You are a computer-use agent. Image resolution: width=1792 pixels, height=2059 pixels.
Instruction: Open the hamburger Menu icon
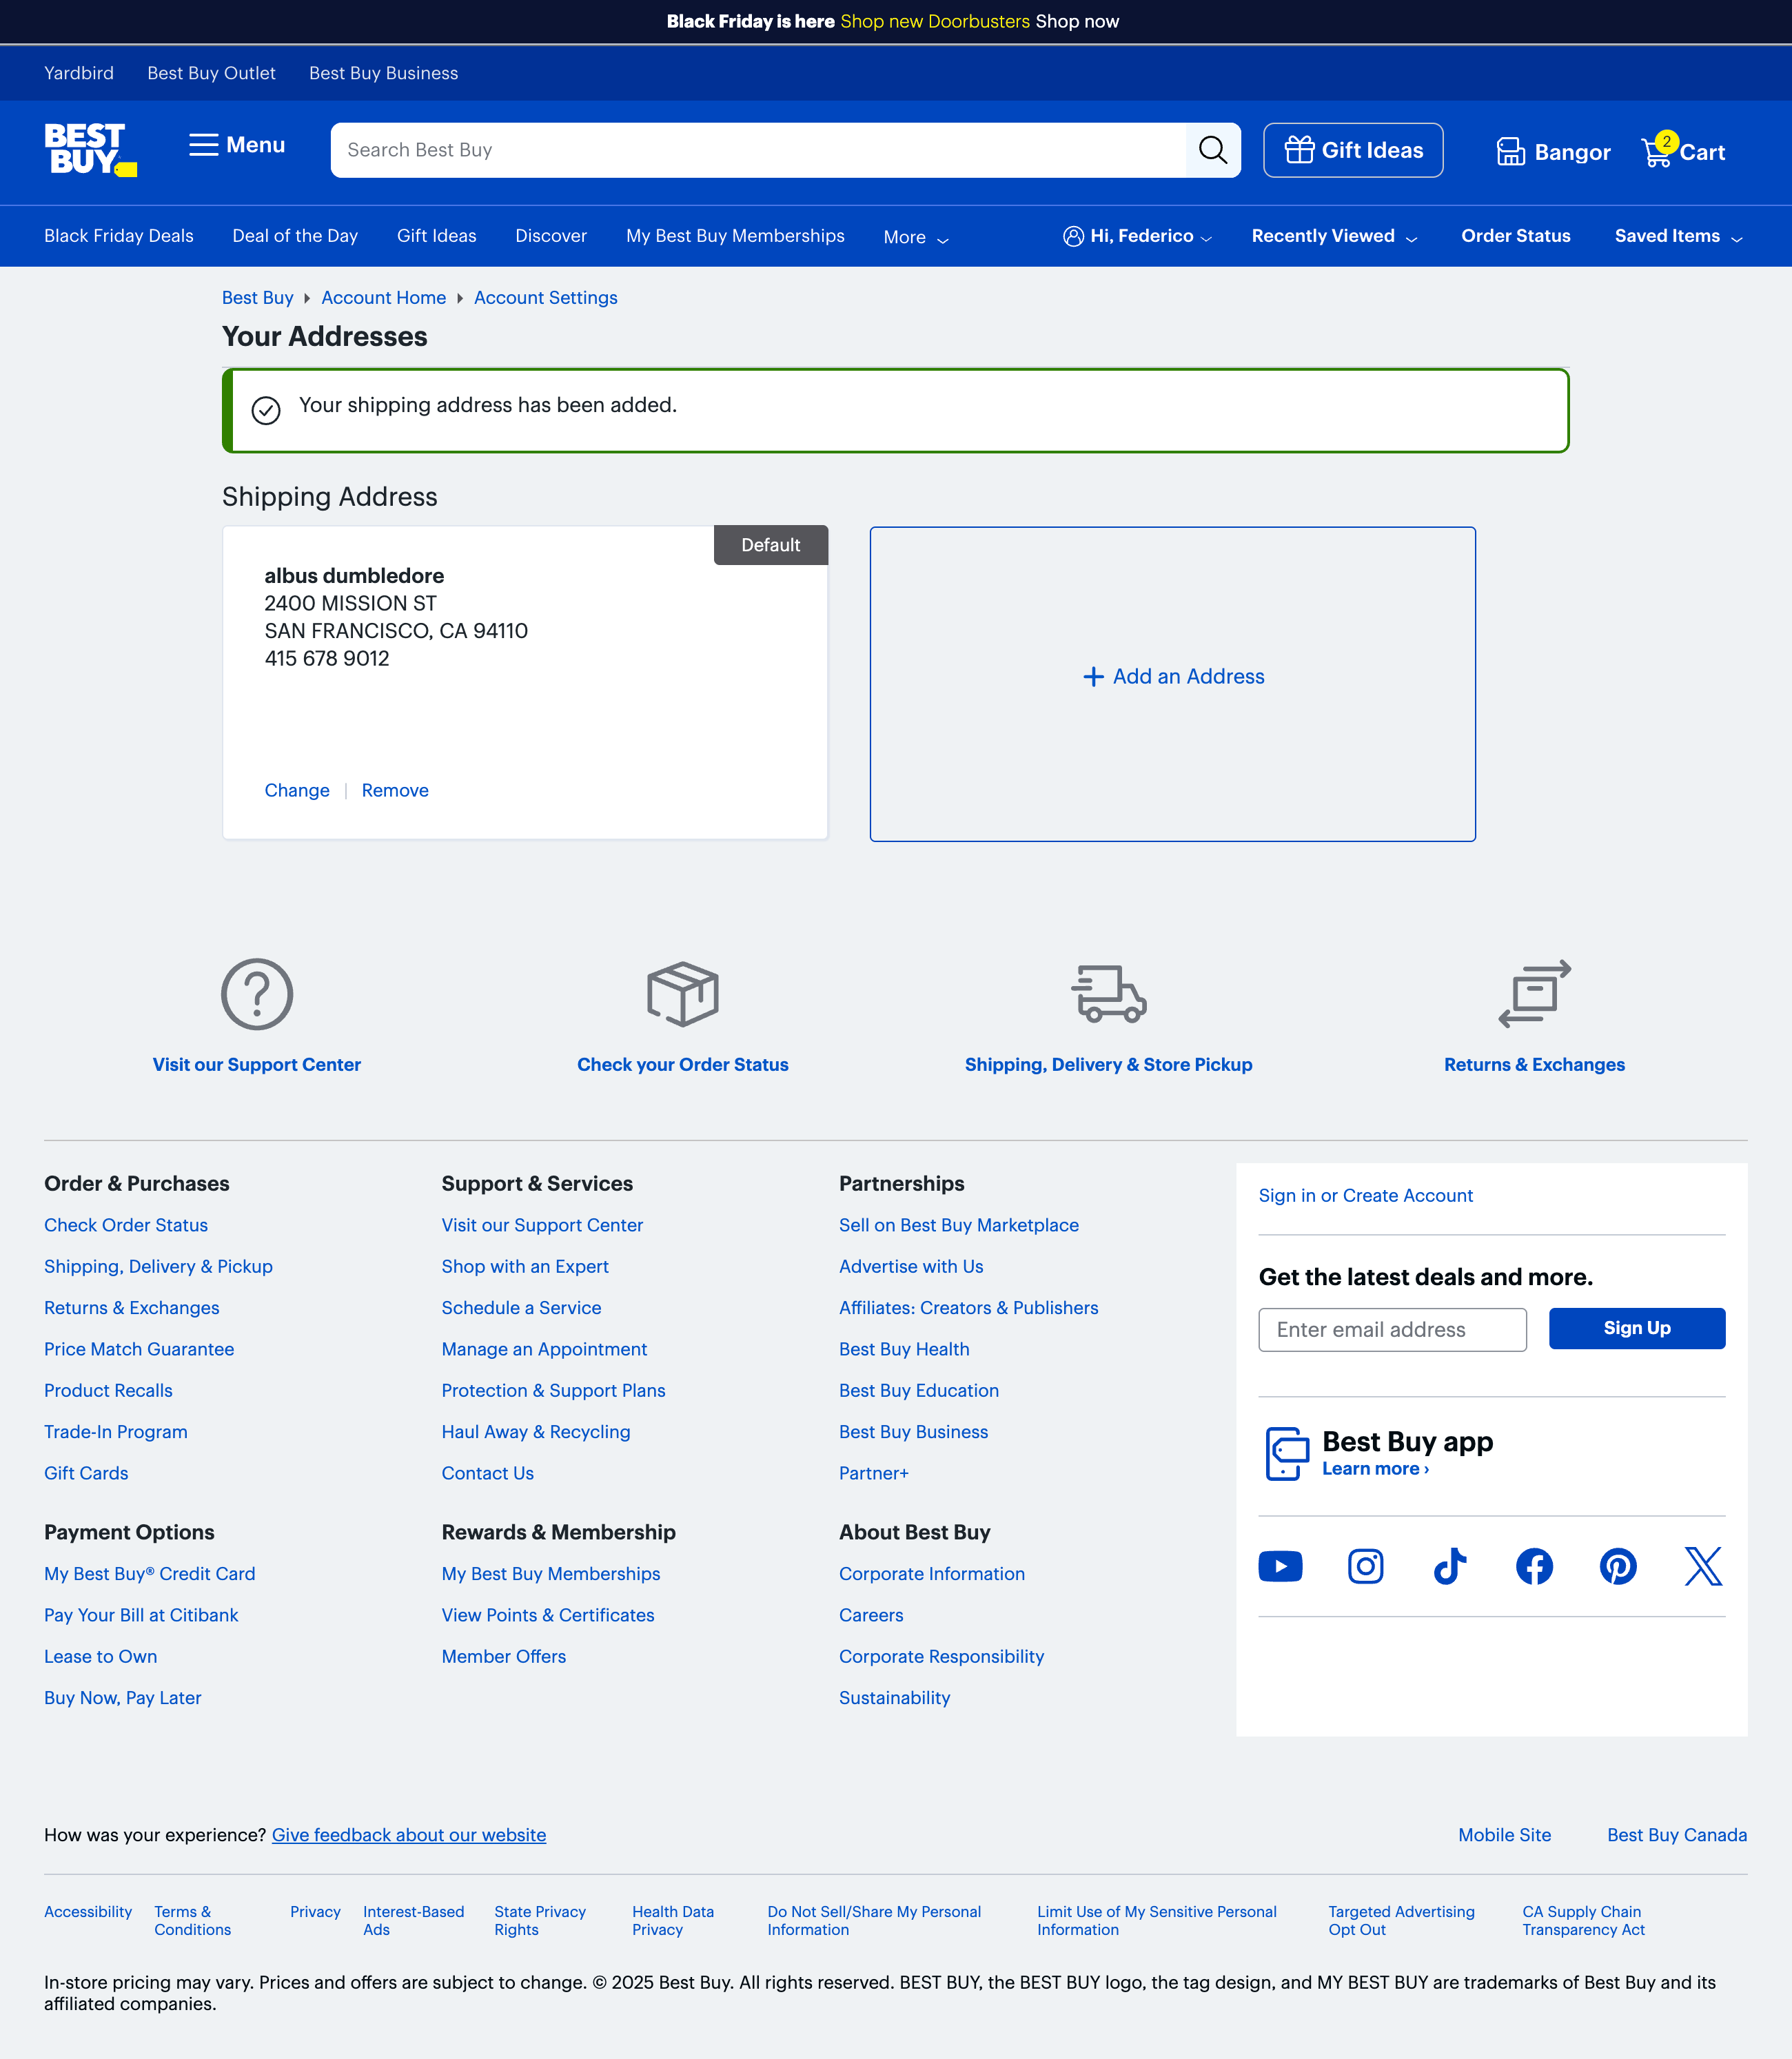click(205, 145)
